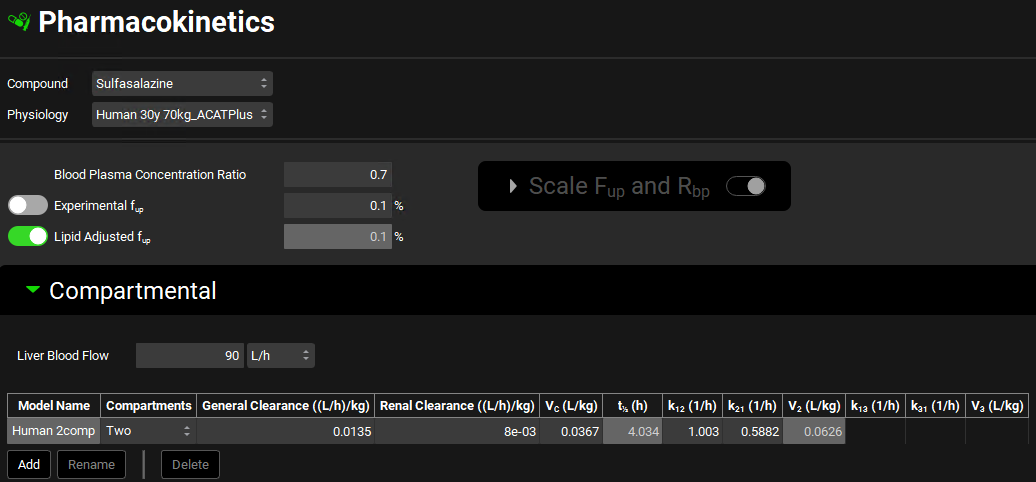Select the Human 2comp model row
The width and height of the screenshot is (1036, 482).
click(54, 431)
